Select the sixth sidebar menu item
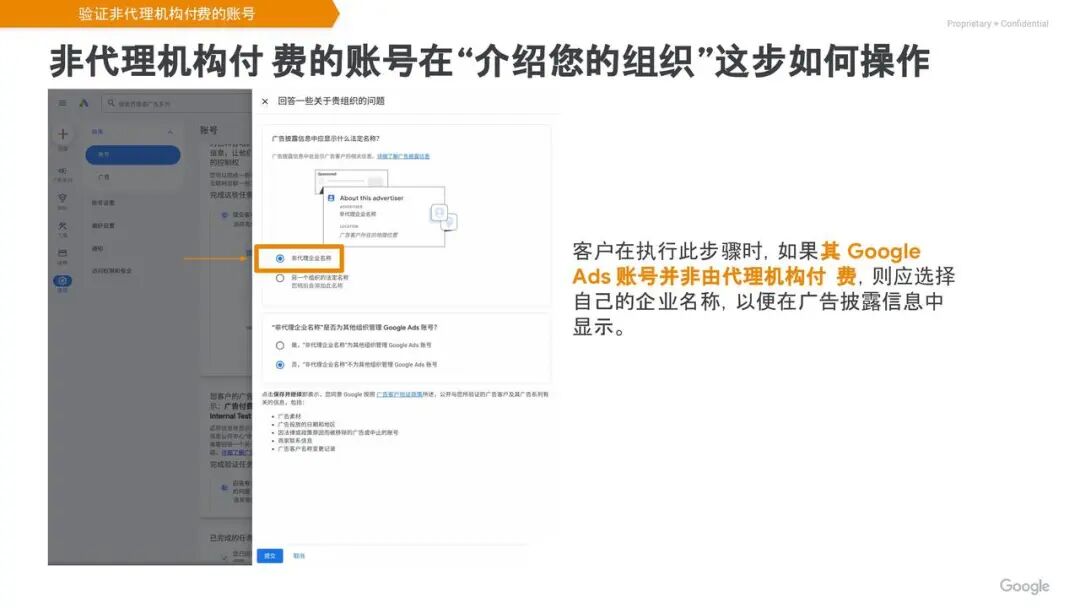1080x608 pixels. coord(98,249)
